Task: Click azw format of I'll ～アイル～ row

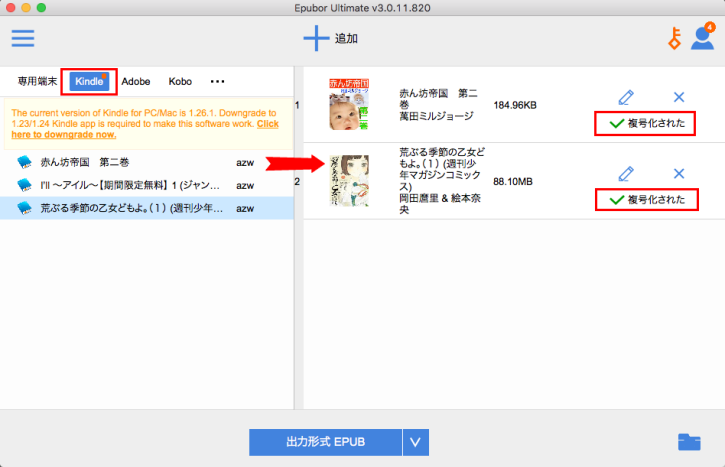Action: 245,186
